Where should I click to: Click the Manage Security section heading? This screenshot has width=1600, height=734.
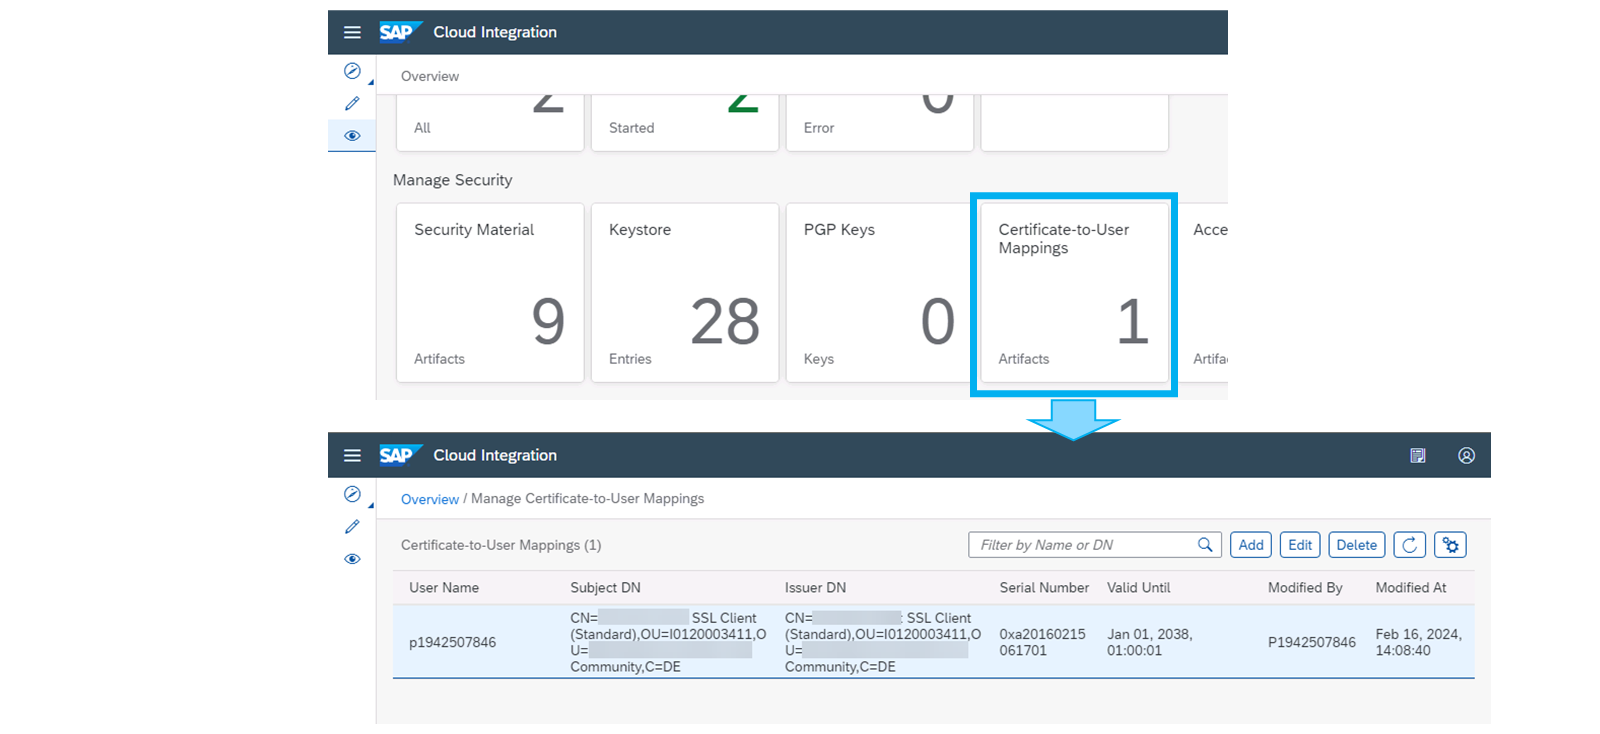click(452, 180)
